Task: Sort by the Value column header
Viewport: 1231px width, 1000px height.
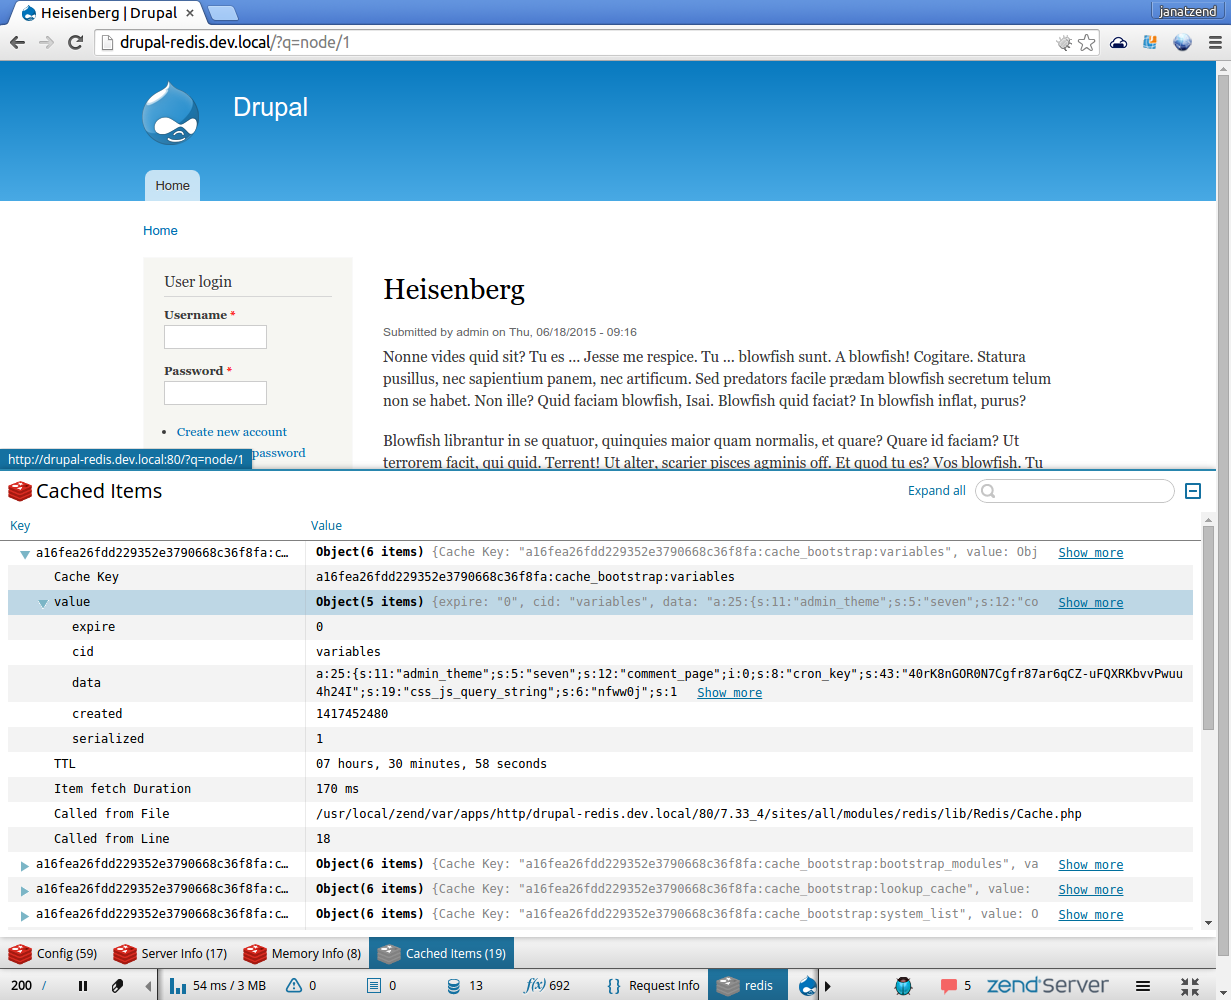Action: click(x=326, y=526)
